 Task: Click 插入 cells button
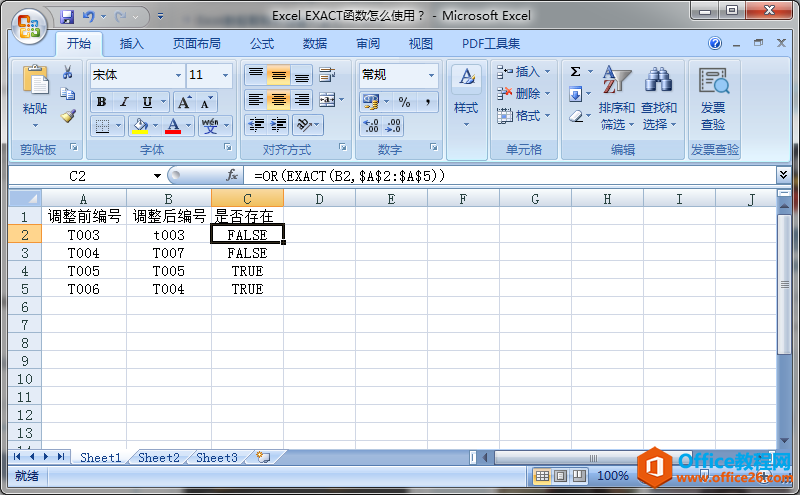tap(523, 72)
